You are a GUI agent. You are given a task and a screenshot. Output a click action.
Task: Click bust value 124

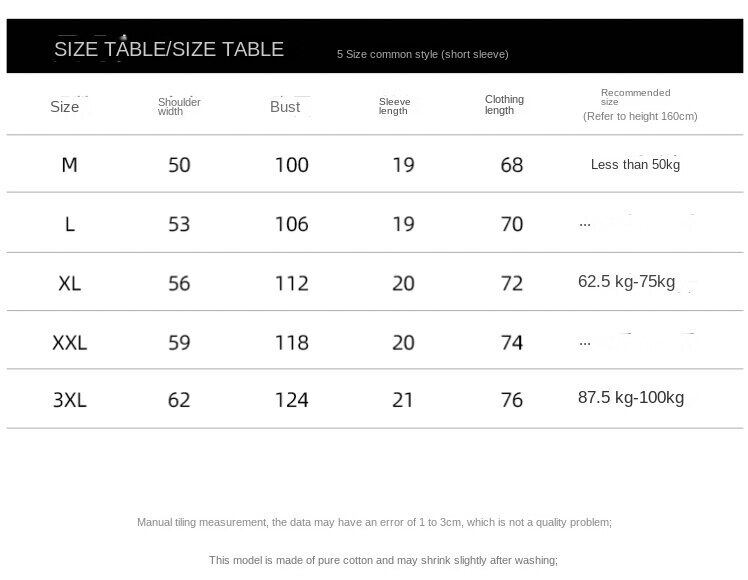[292, 400]
